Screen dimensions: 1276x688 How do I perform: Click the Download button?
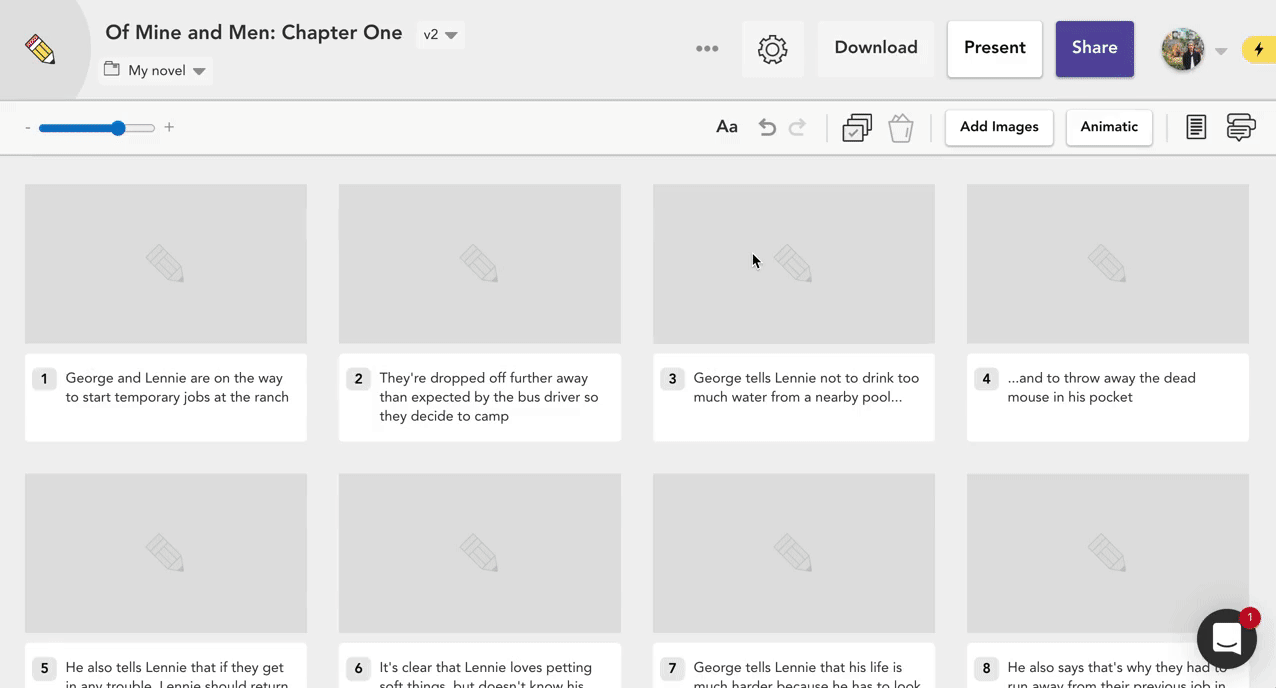pyautogui.click(x=875, y=47)
